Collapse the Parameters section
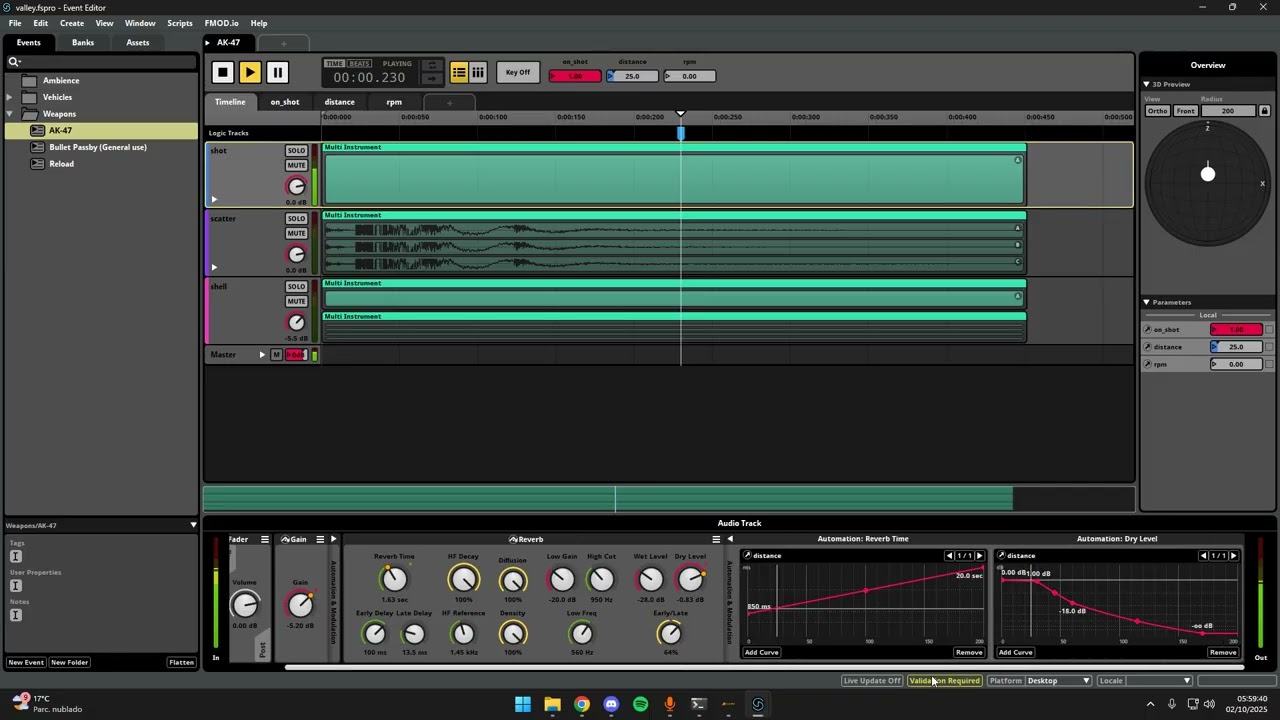The width and height of the screenshot is (1280, 720). [x=1147, y=302]
